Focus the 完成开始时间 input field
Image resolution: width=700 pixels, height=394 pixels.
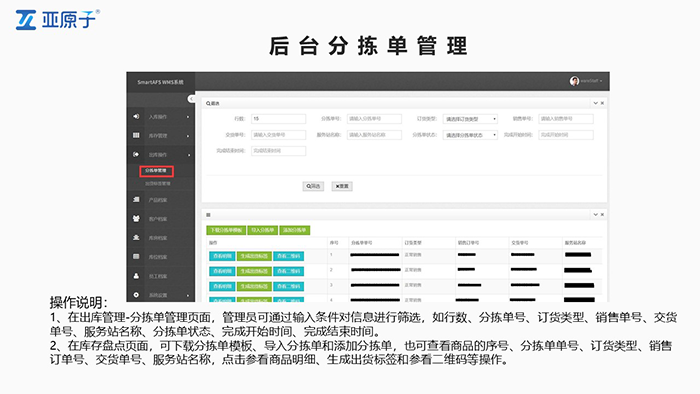566,135
